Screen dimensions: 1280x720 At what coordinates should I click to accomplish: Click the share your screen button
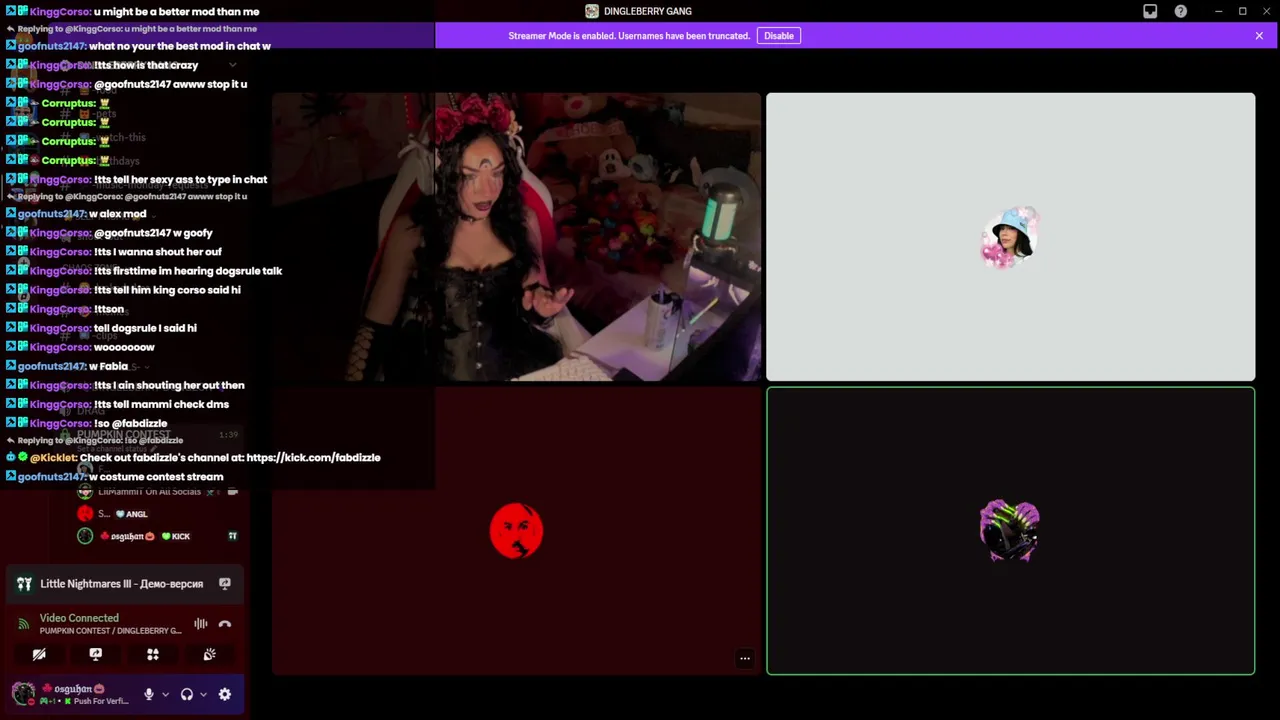(96, 654)
